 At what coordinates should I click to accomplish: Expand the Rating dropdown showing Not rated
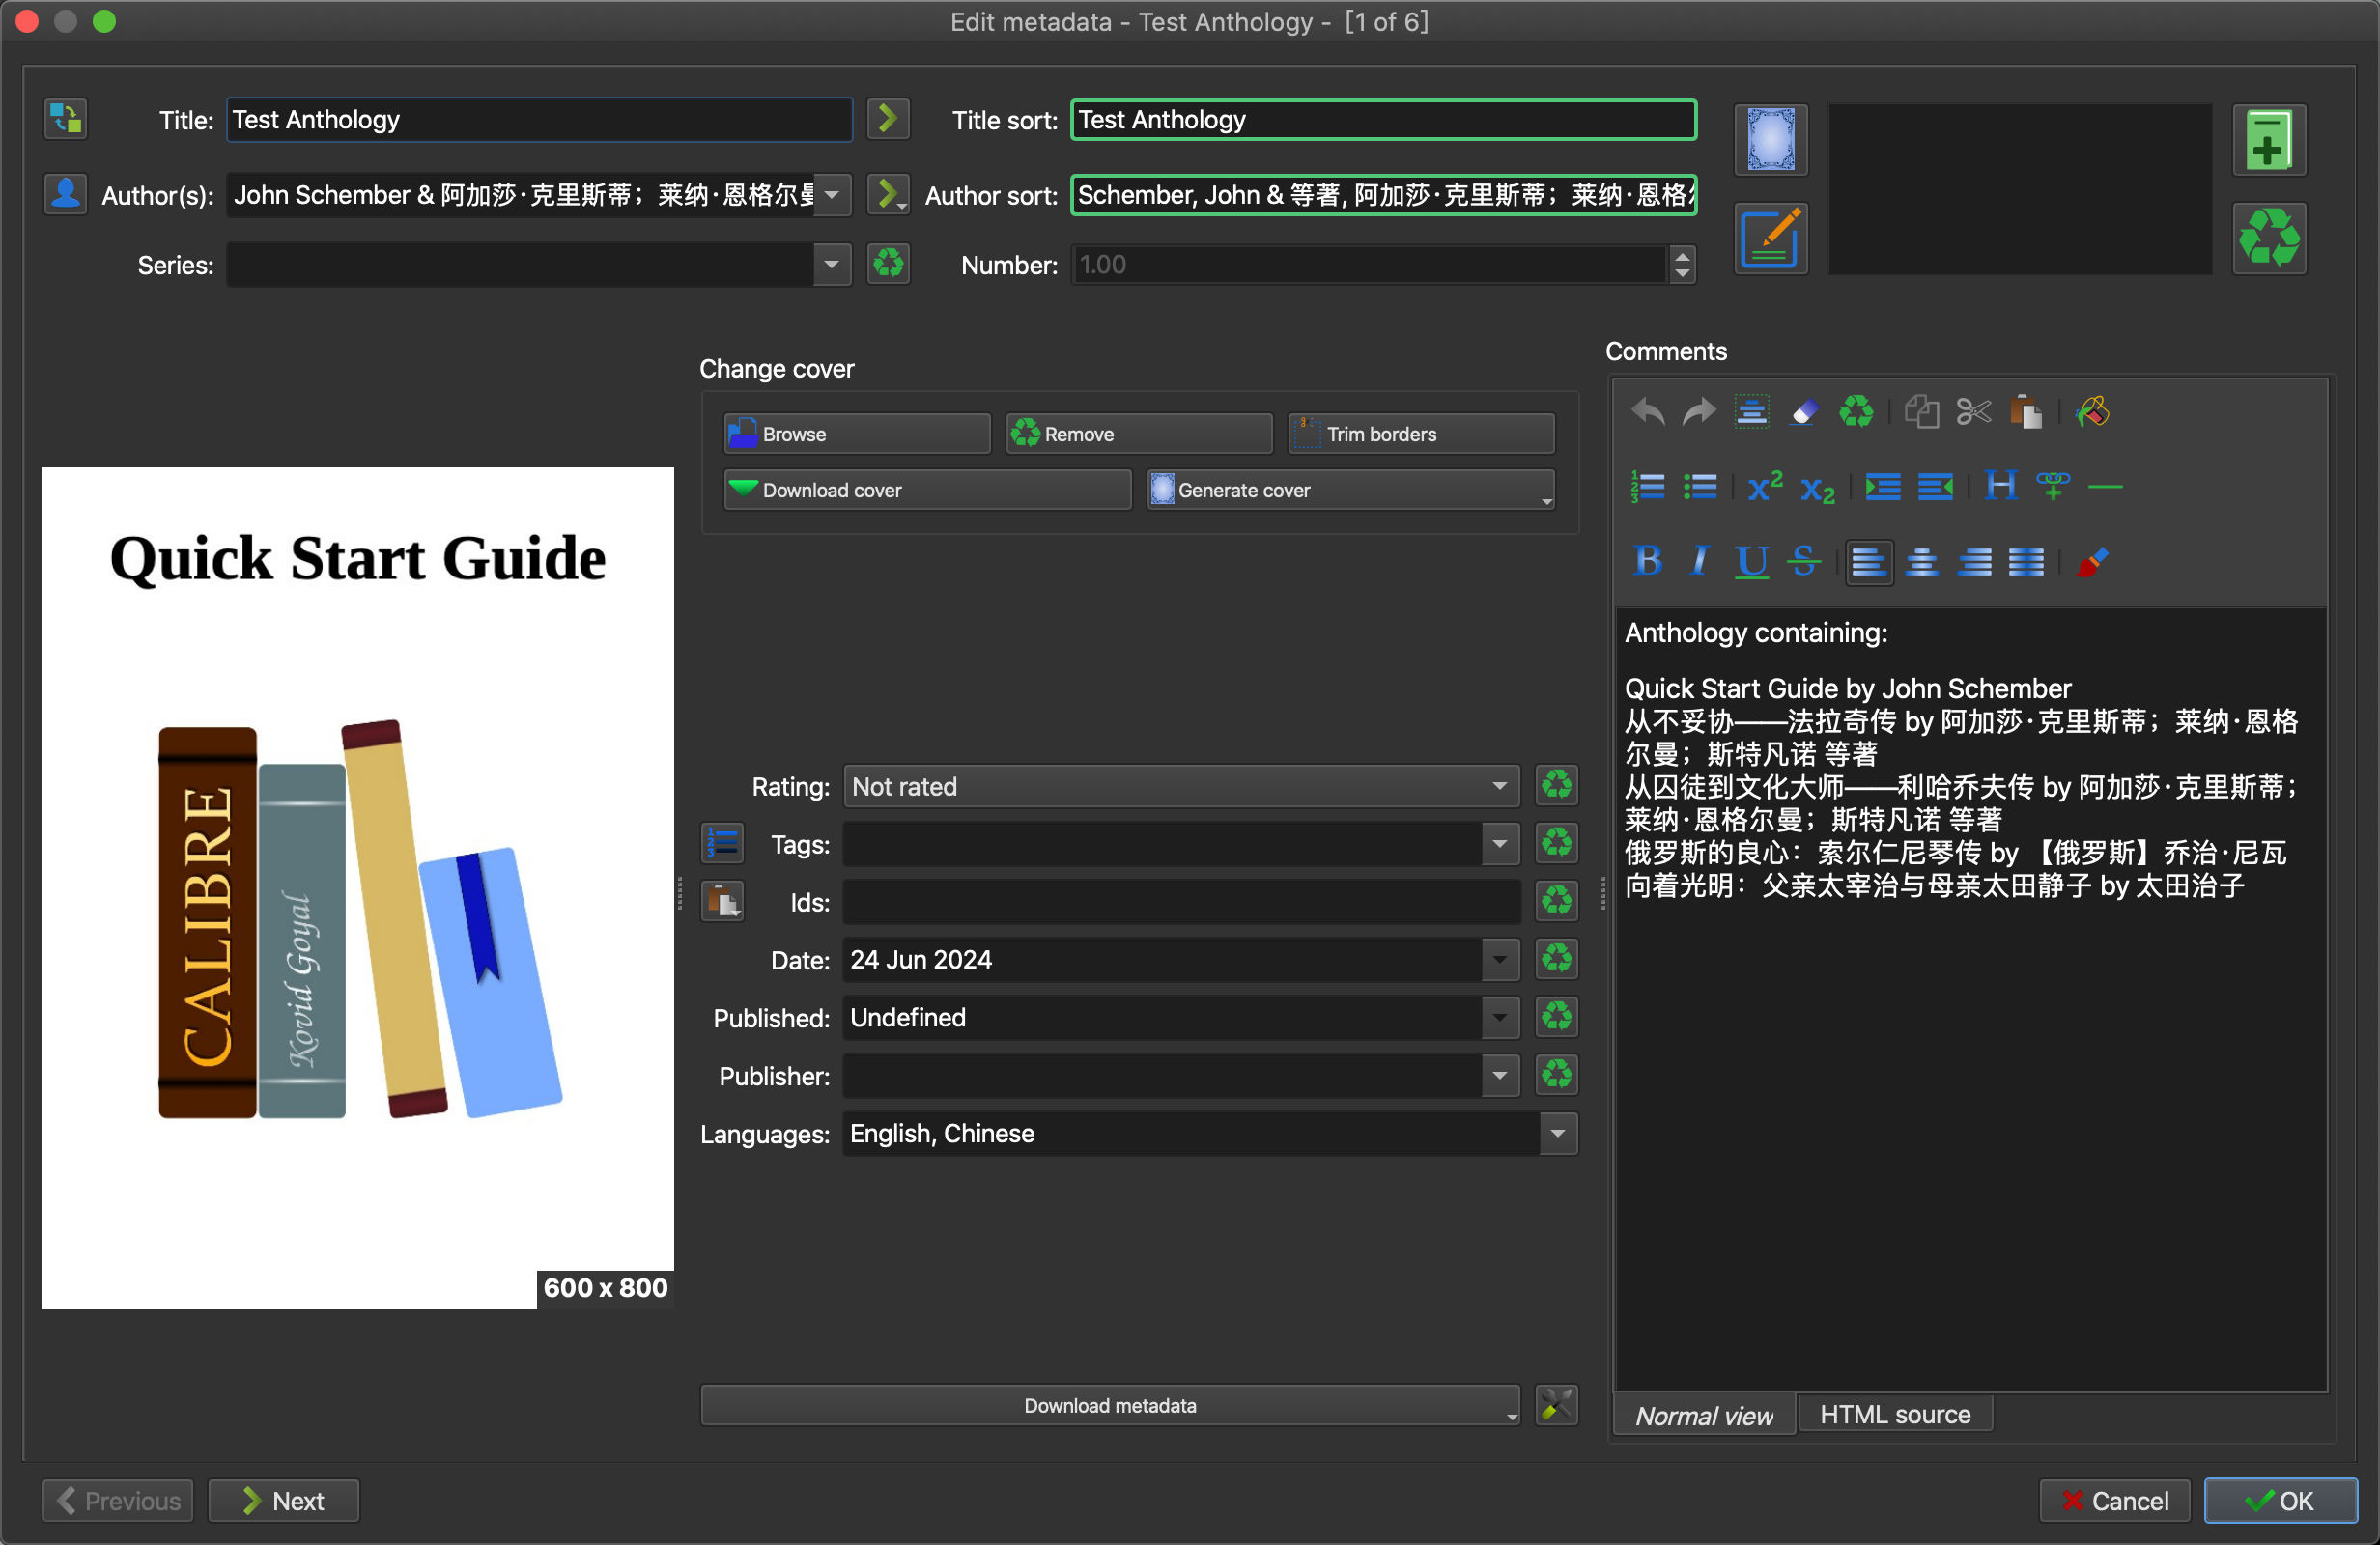point(1180,787)
